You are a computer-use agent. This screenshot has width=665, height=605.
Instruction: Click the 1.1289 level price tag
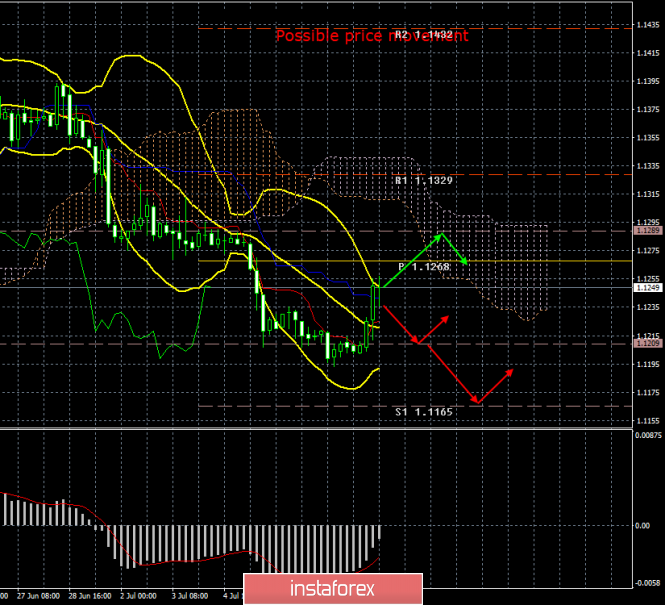(x=647, y=231)
